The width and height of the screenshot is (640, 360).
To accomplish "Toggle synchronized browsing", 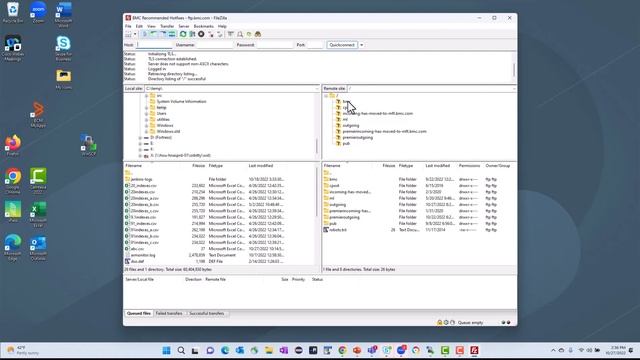I will [x=249, y=34].
